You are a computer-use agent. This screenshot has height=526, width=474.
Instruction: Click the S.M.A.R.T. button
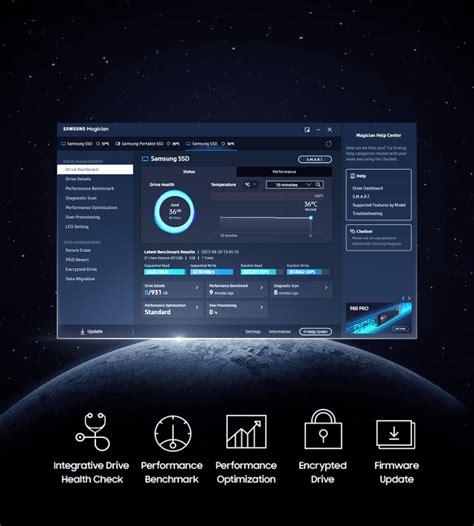[315, 159]
